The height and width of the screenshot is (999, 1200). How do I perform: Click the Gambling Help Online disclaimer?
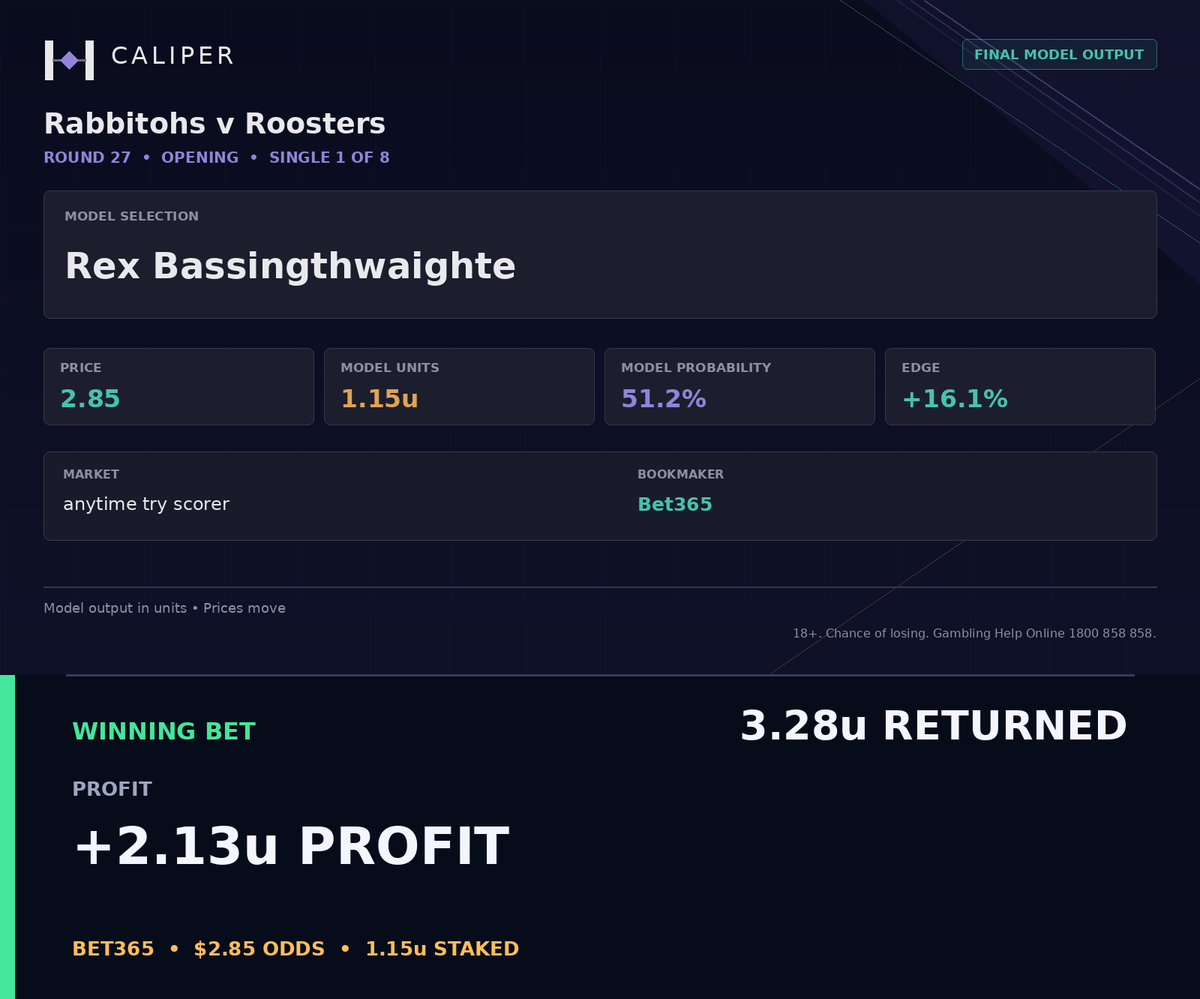click(x=974, y=633)
